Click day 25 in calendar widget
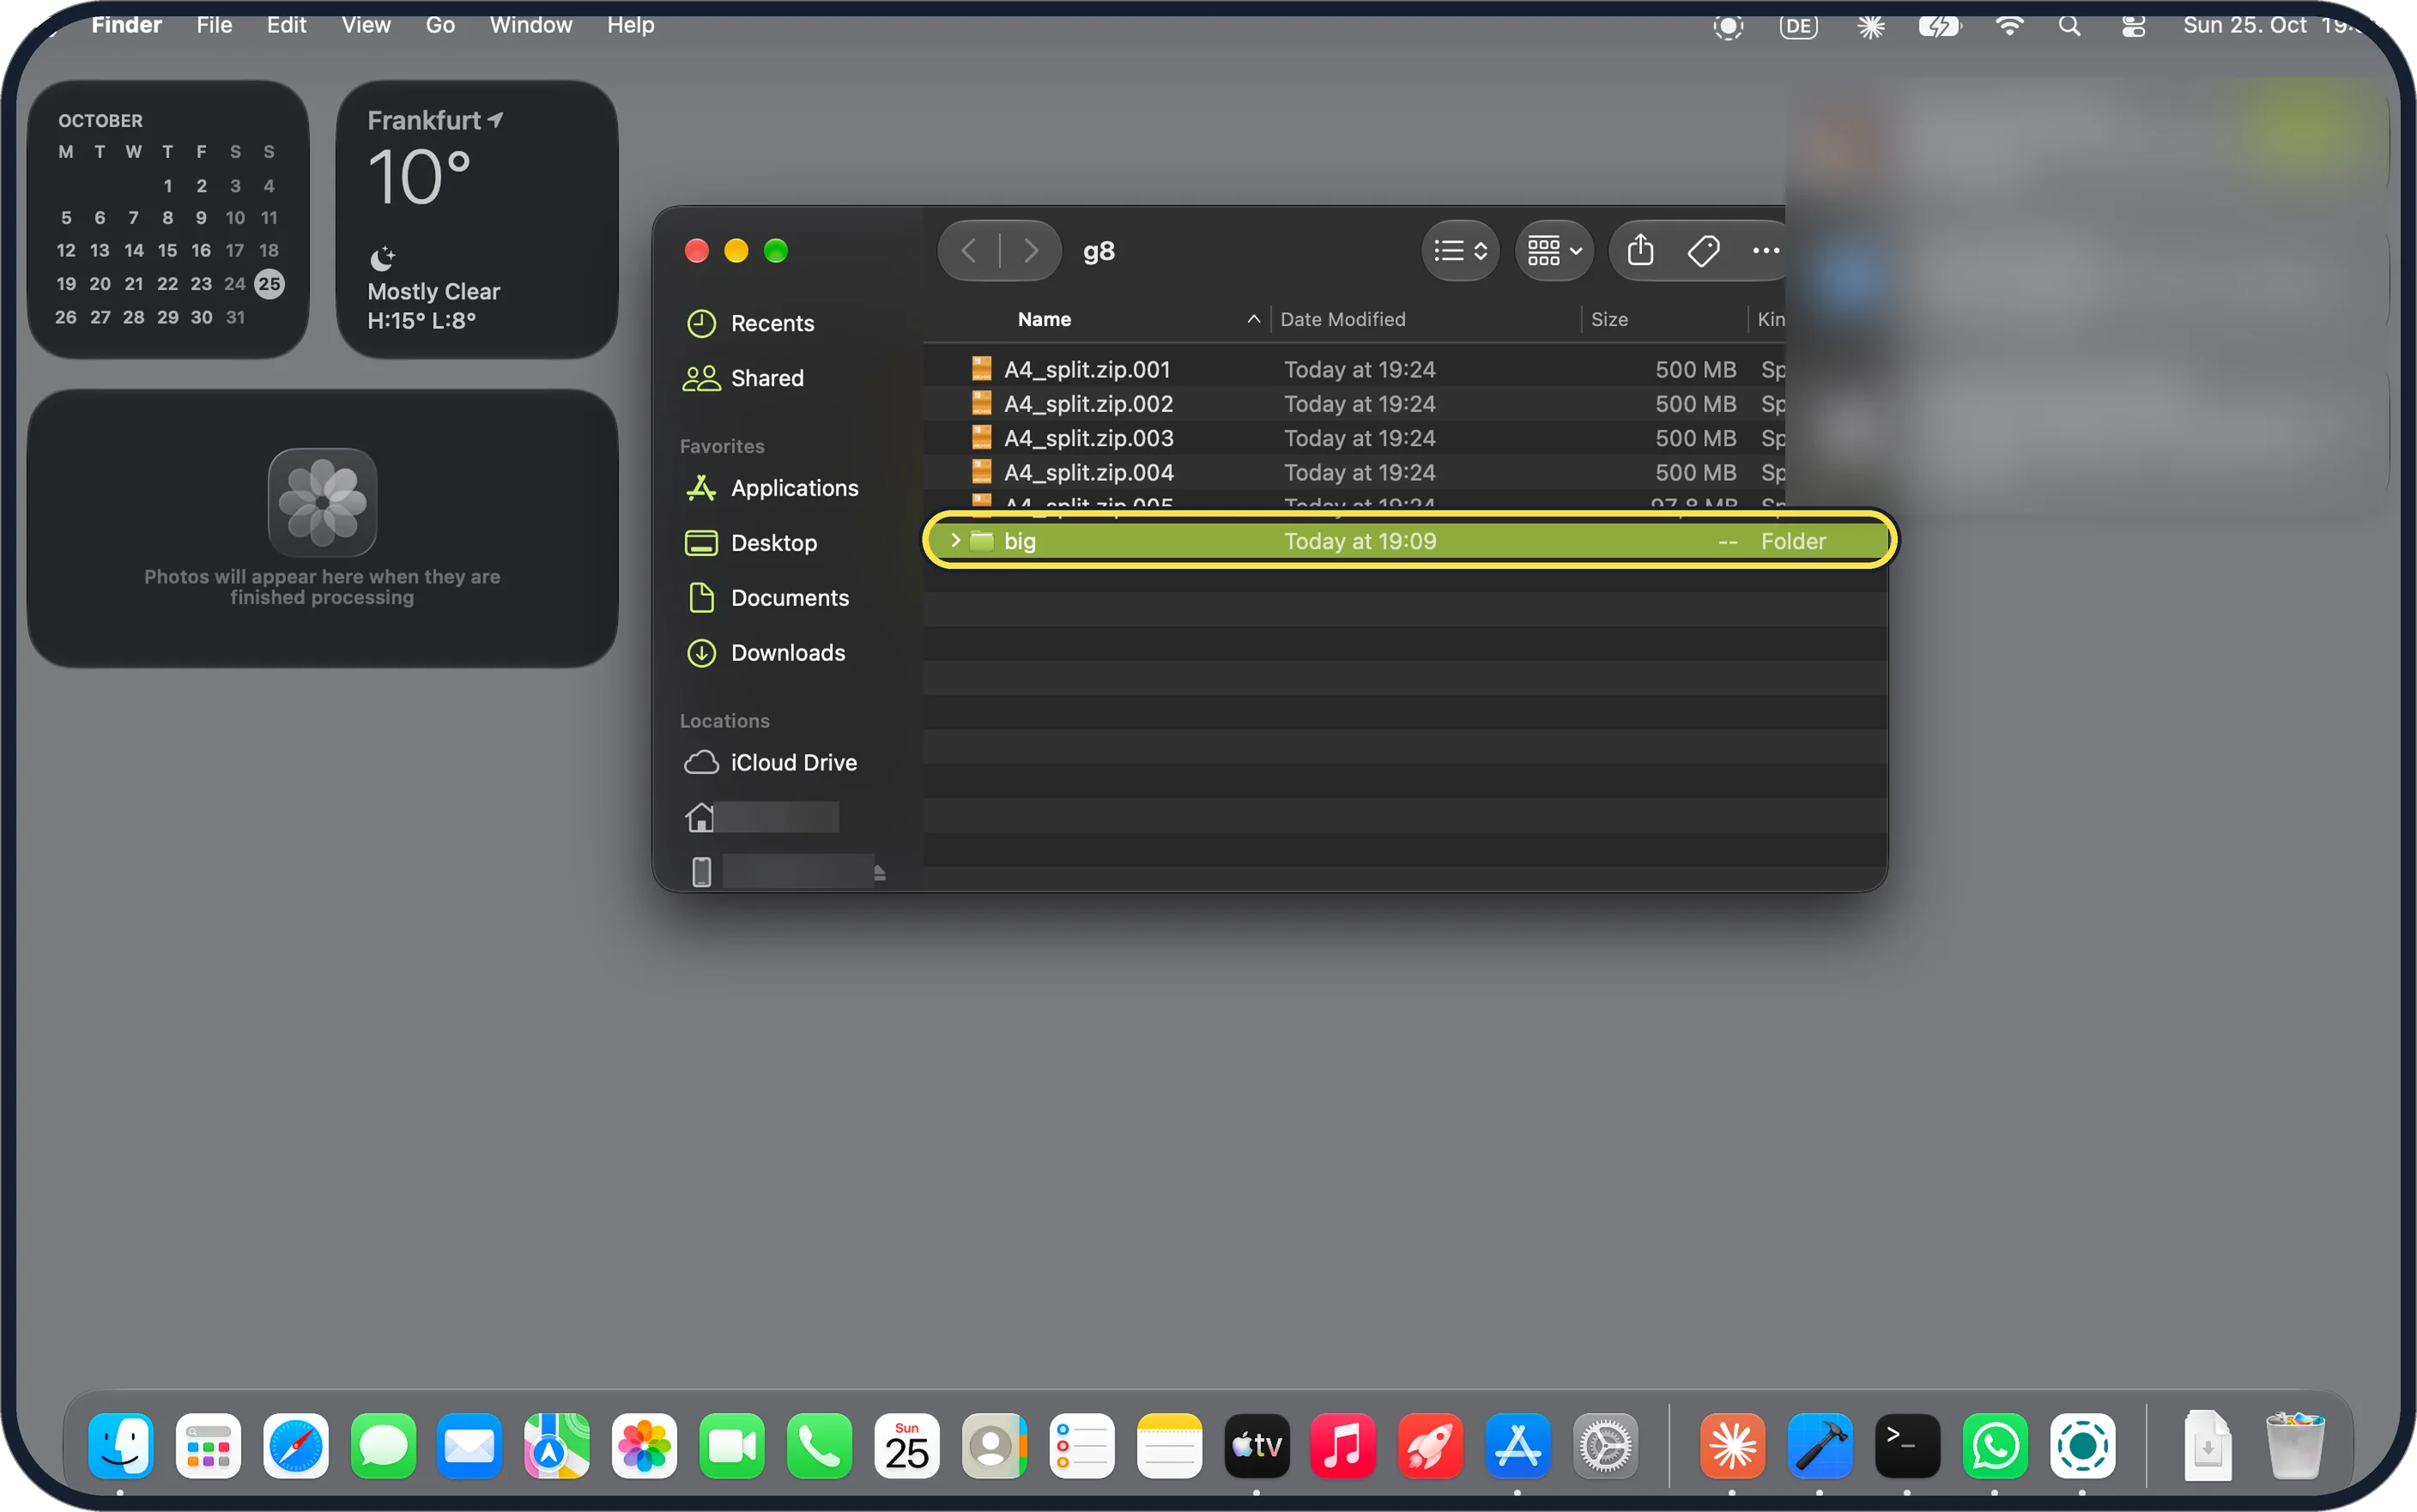 [x=269, y=283]
